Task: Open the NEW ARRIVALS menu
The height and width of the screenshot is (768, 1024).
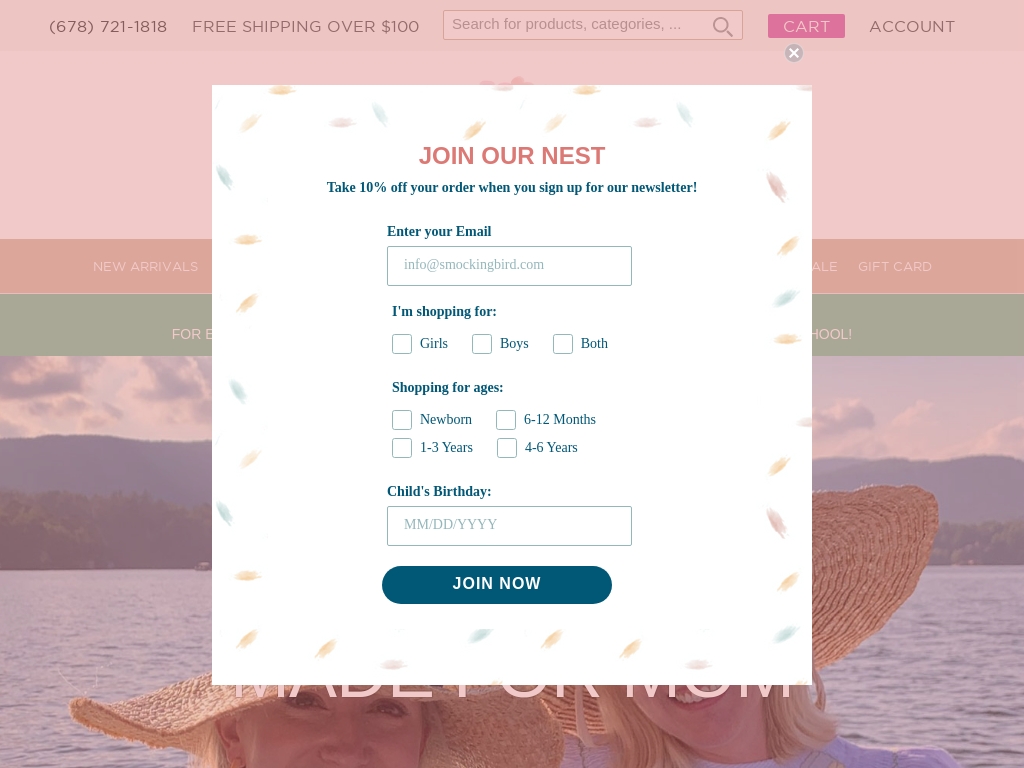Action: point(145,266)
